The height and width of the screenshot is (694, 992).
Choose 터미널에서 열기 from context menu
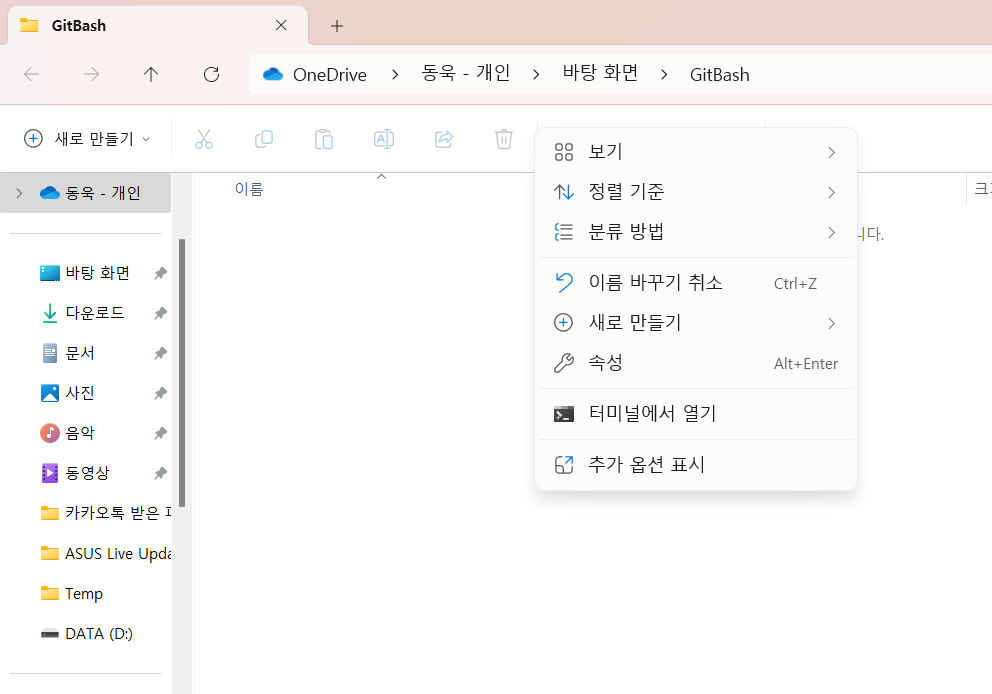pos(696,414)
